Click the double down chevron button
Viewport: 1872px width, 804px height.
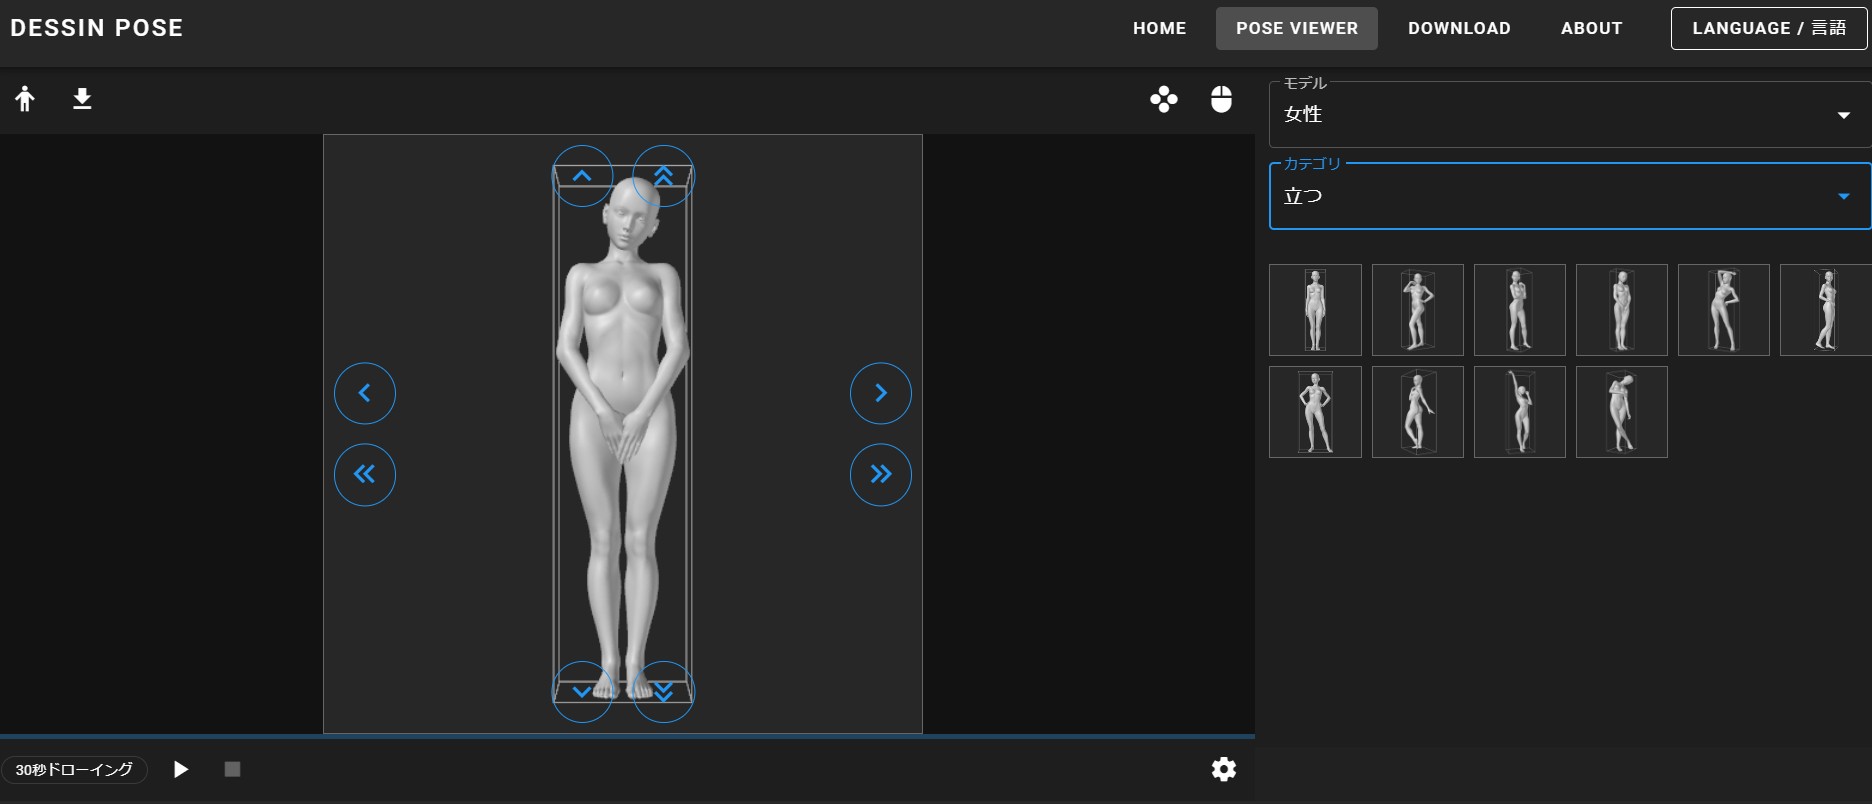pyautogui.click(x=663, y=691)
